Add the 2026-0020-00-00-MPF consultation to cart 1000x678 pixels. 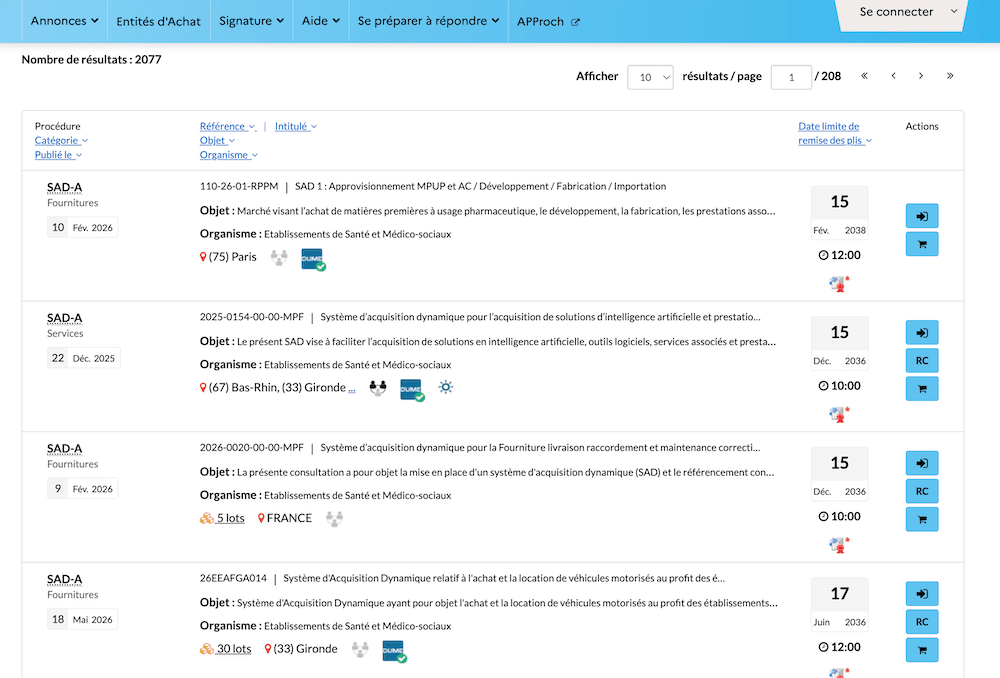[x=922, y=519]
